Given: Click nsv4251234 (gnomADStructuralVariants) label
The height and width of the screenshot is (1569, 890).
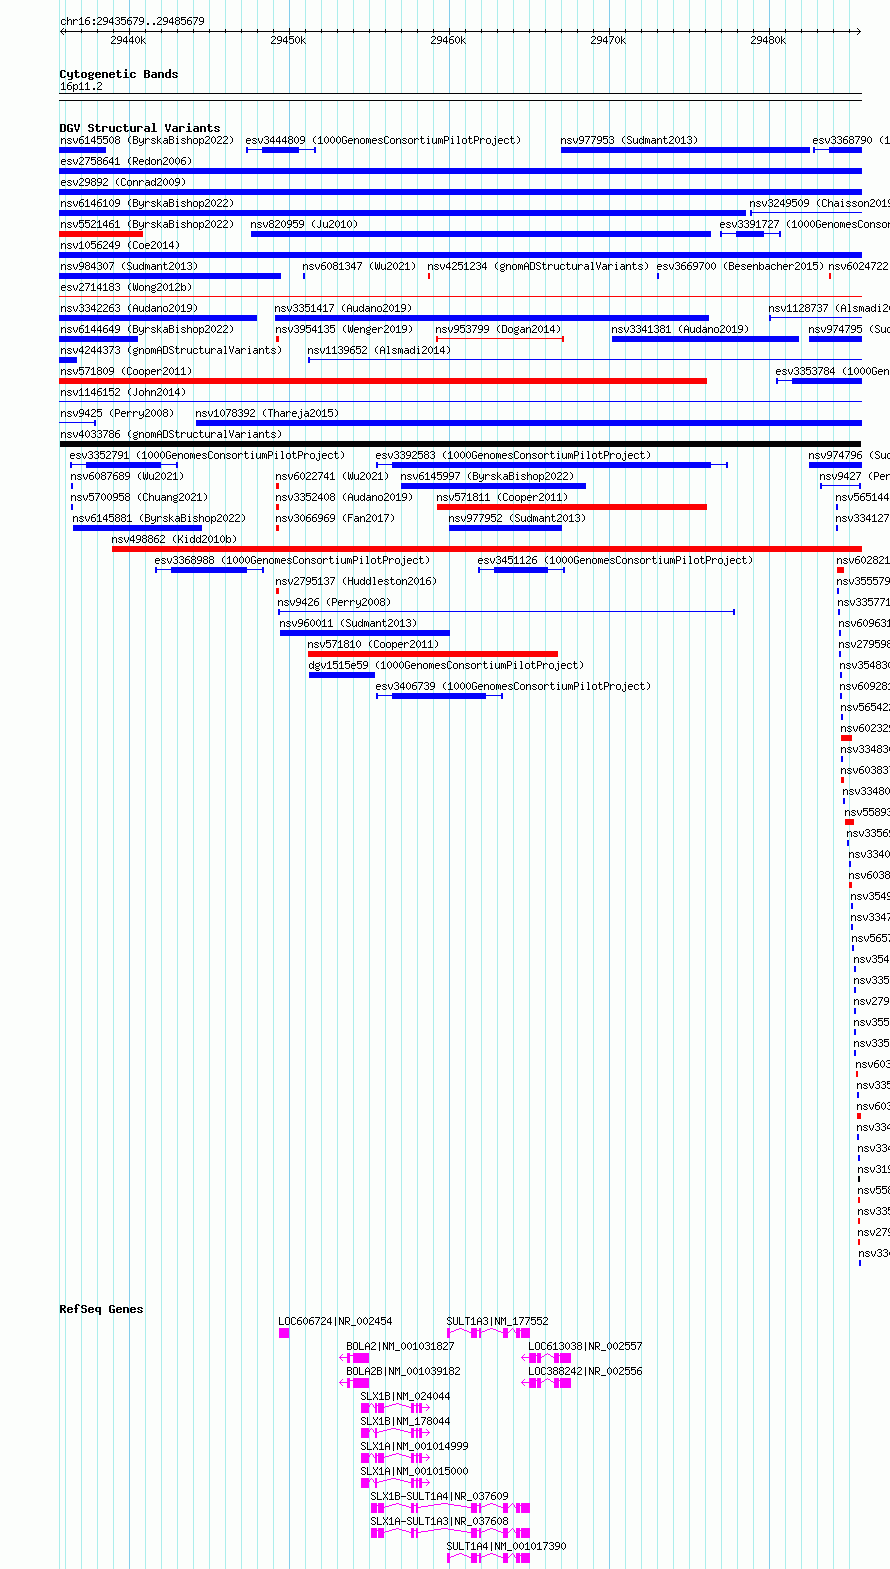Looking at the screenshot, I should tap(537, 266).
